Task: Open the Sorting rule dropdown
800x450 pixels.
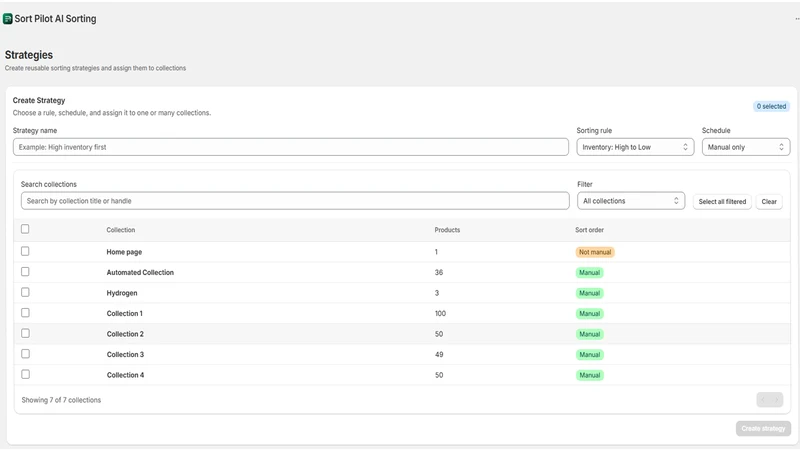Action: click(635, 147)
